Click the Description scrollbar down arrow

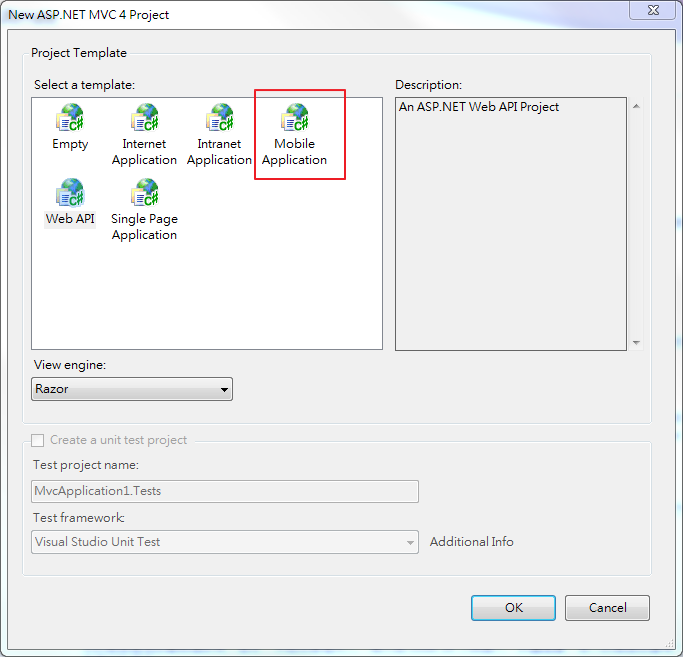(x=636, y=342)
